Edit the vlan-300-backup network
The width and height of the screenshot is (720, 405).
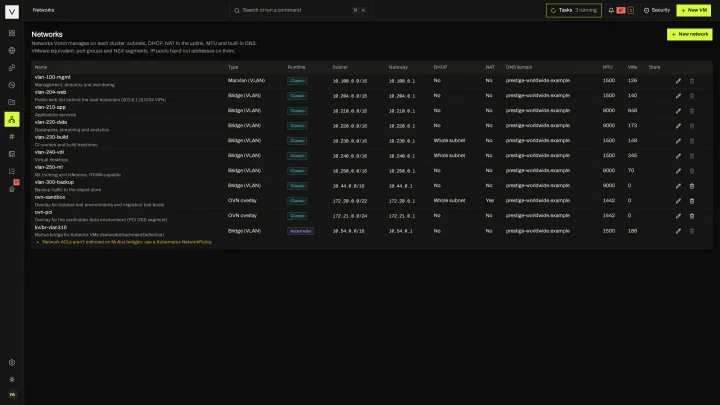coord(678,186)
